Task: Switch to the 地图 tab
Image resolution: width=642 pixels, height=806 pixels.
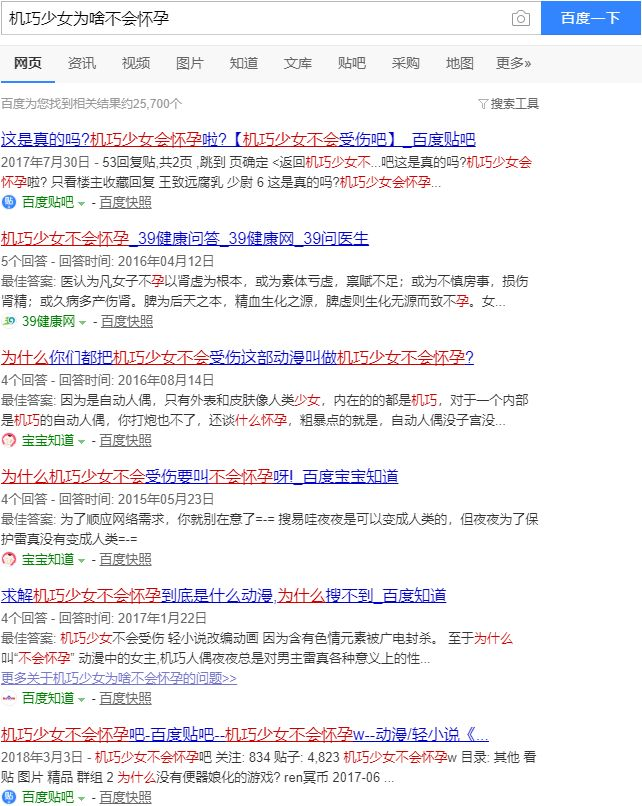Action: [x=460, y=63]
